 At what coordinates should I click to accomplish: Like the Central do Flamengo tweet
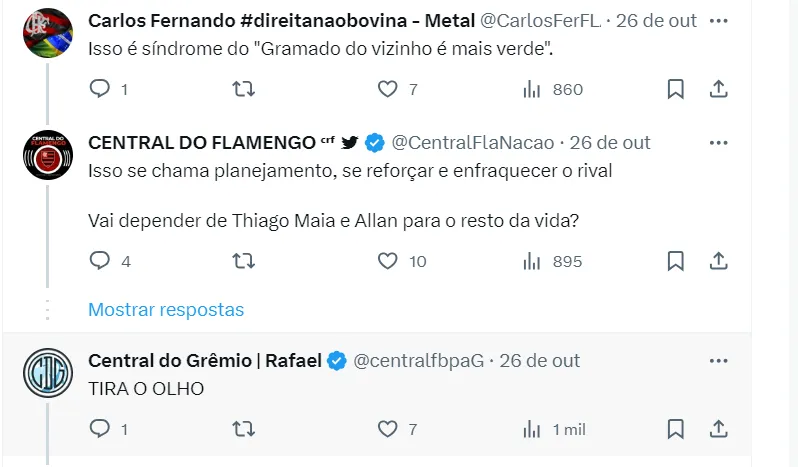pos(388,261)
